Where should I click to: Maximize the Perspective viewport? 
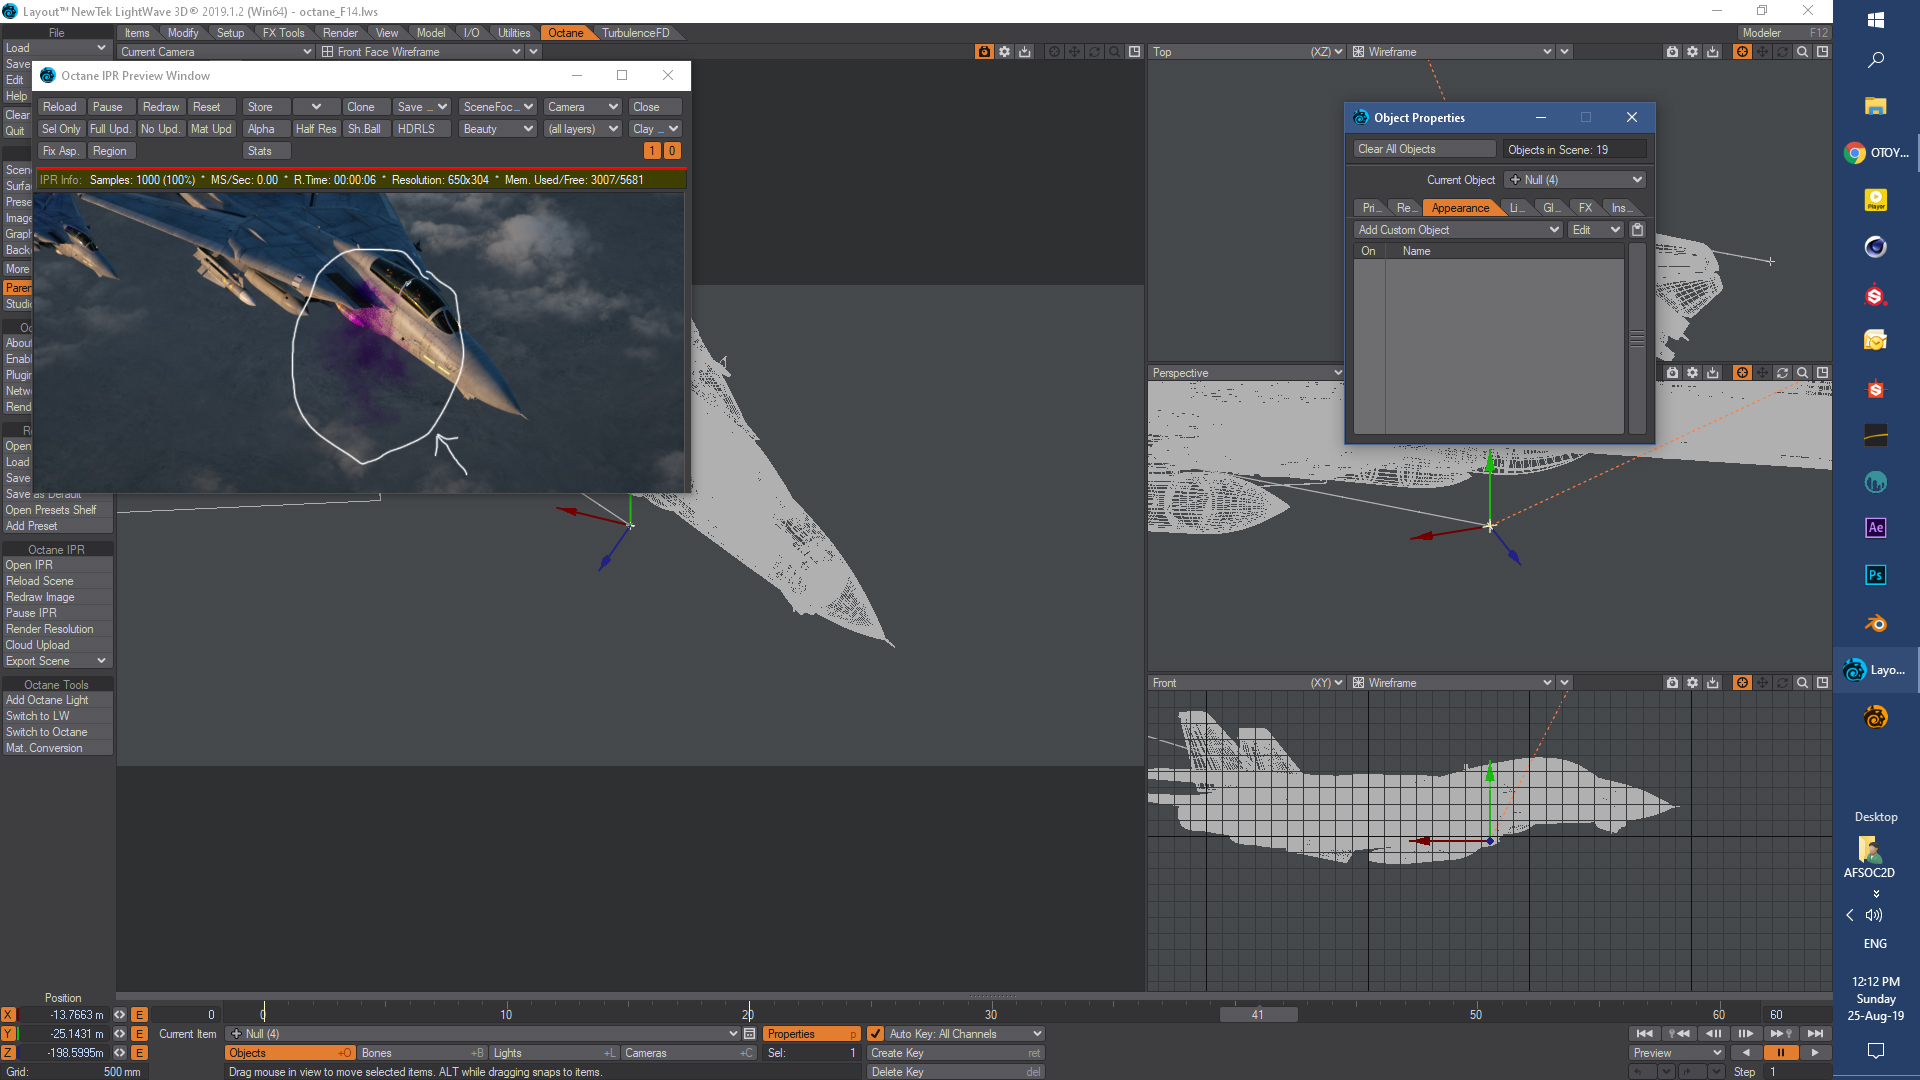(x=1822, y=373)
